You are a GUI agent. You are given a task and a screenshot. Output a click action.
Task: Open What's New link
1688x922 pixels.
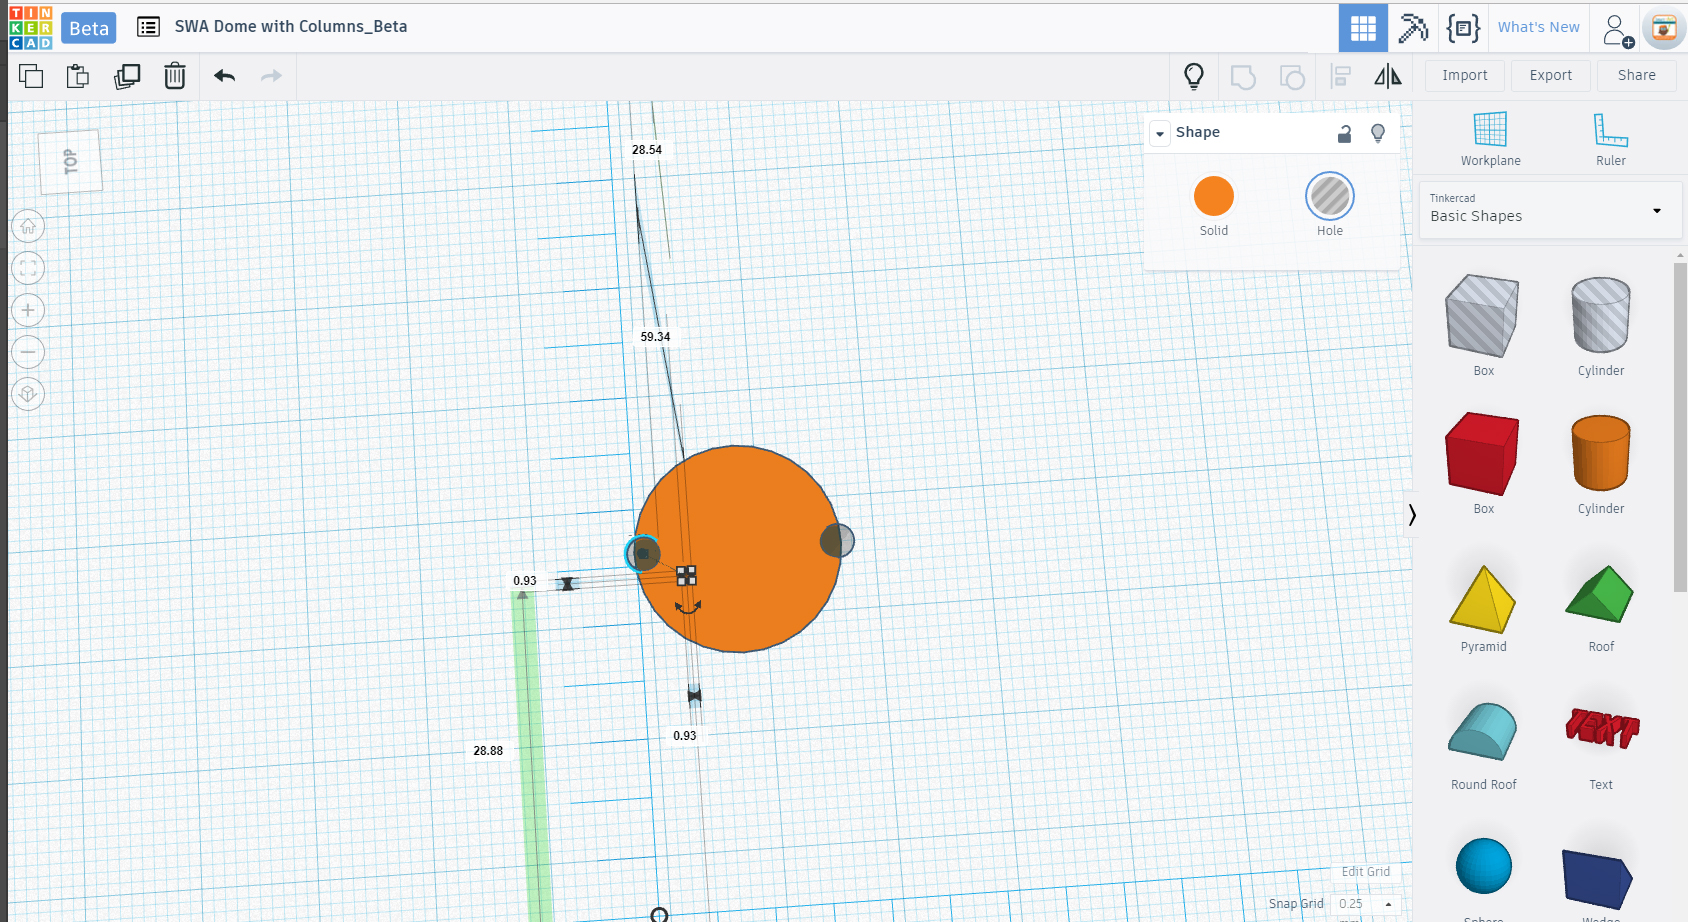1538,27
